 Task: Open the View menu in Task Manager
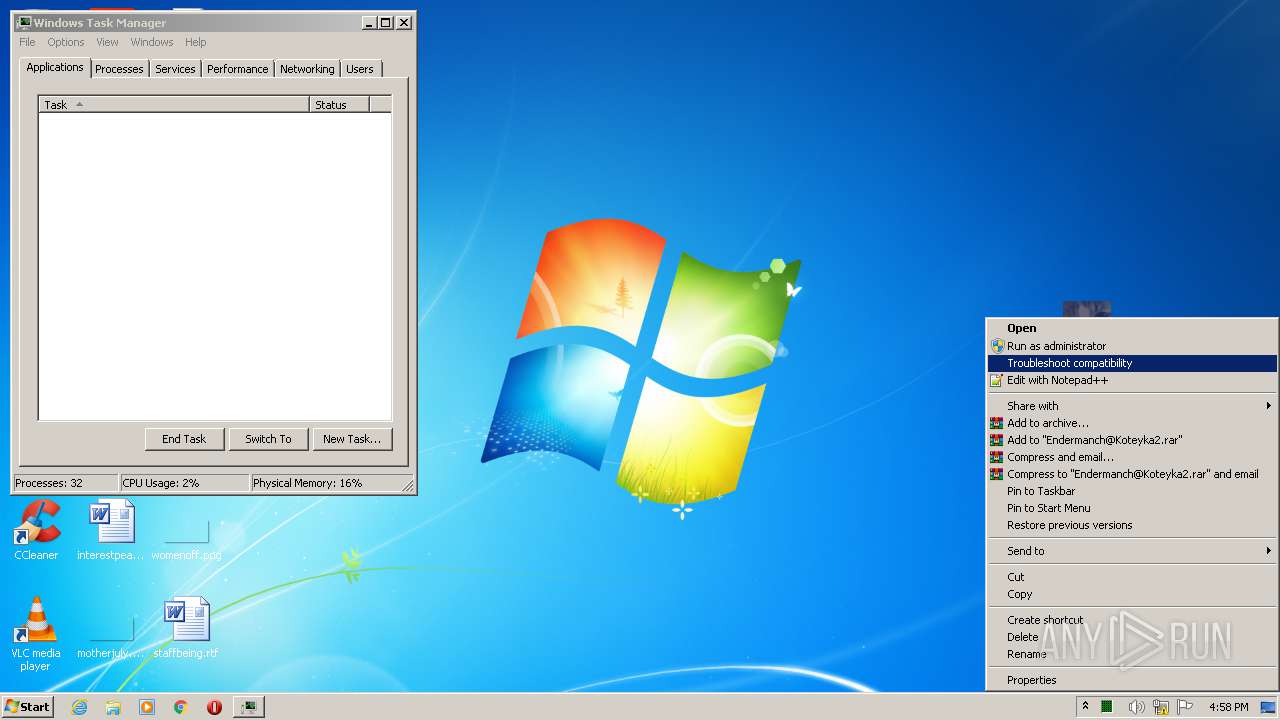[107, 42]
